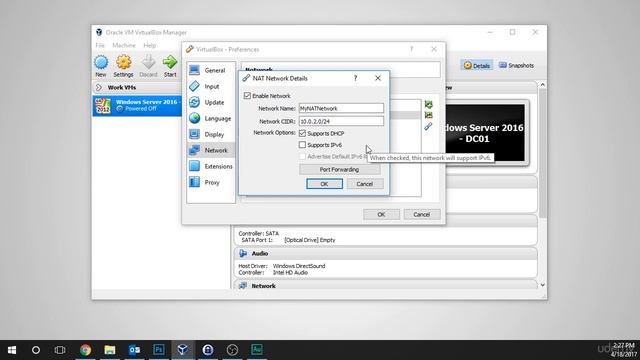Open Outlook from the taskbar
The width and height of the screenshot is (640, 360).
tap(134, 350)
